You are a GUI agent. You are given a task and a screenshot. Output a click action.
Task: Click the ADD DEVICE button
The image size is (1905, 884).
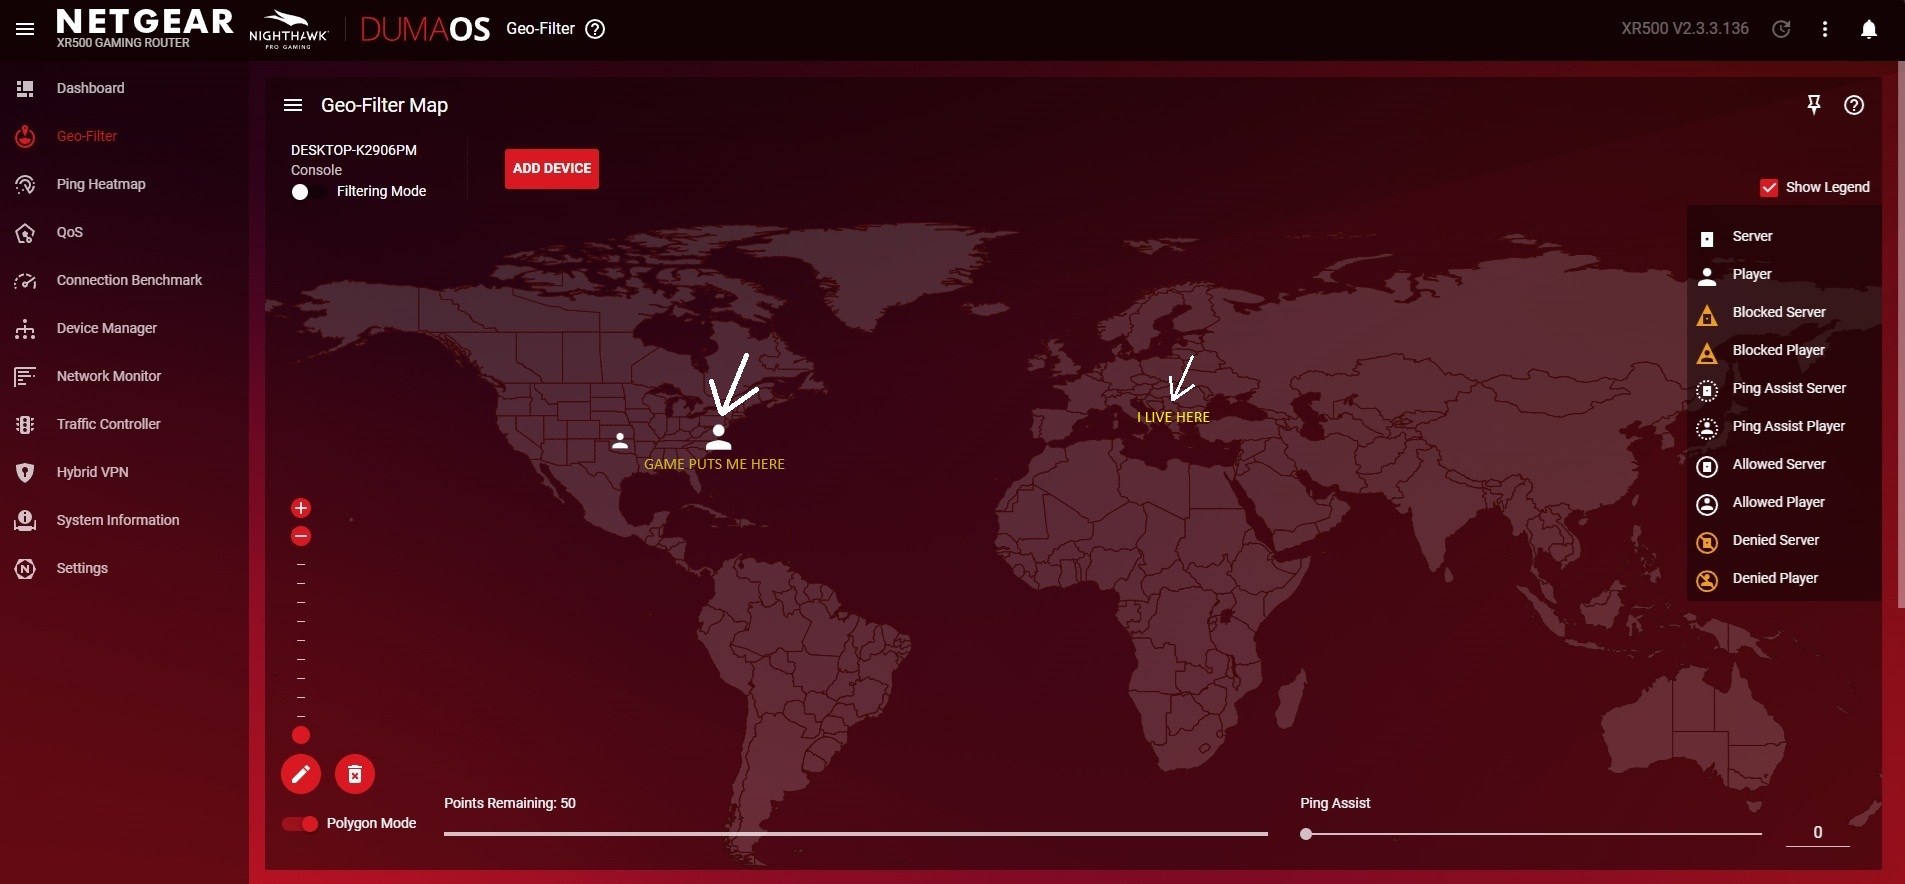pyautogui.click(x=552, y=169)
